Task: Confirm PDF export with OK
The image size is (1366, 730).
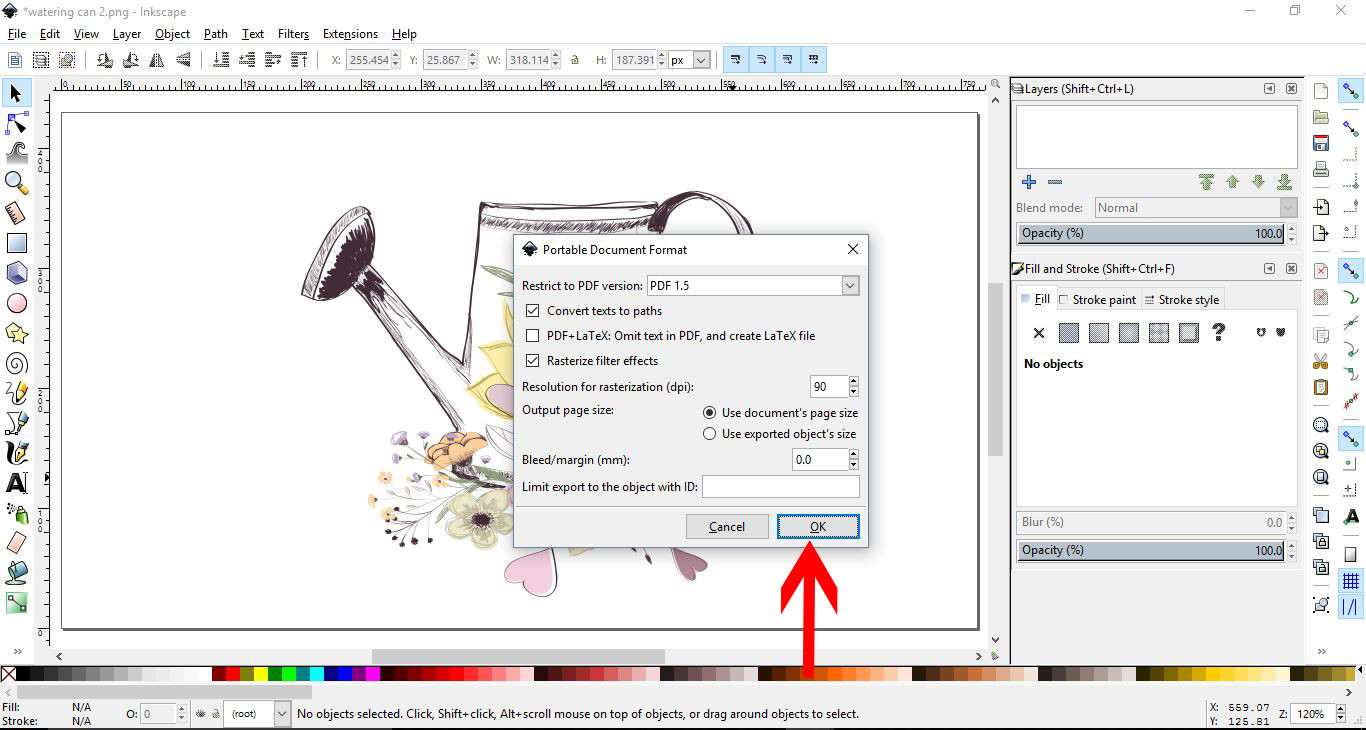Action: pos(818,526)
